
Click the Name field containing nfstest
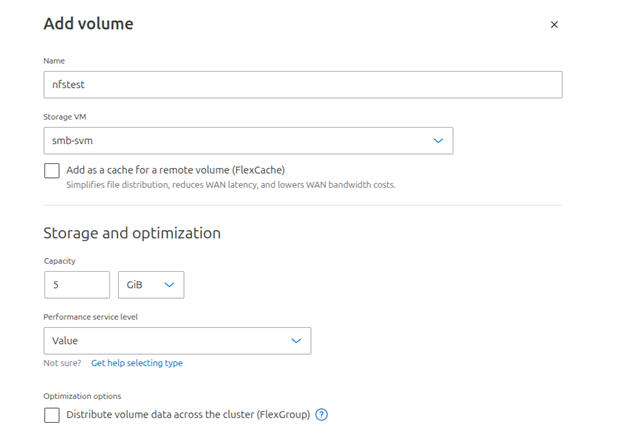tap(303, 85)
